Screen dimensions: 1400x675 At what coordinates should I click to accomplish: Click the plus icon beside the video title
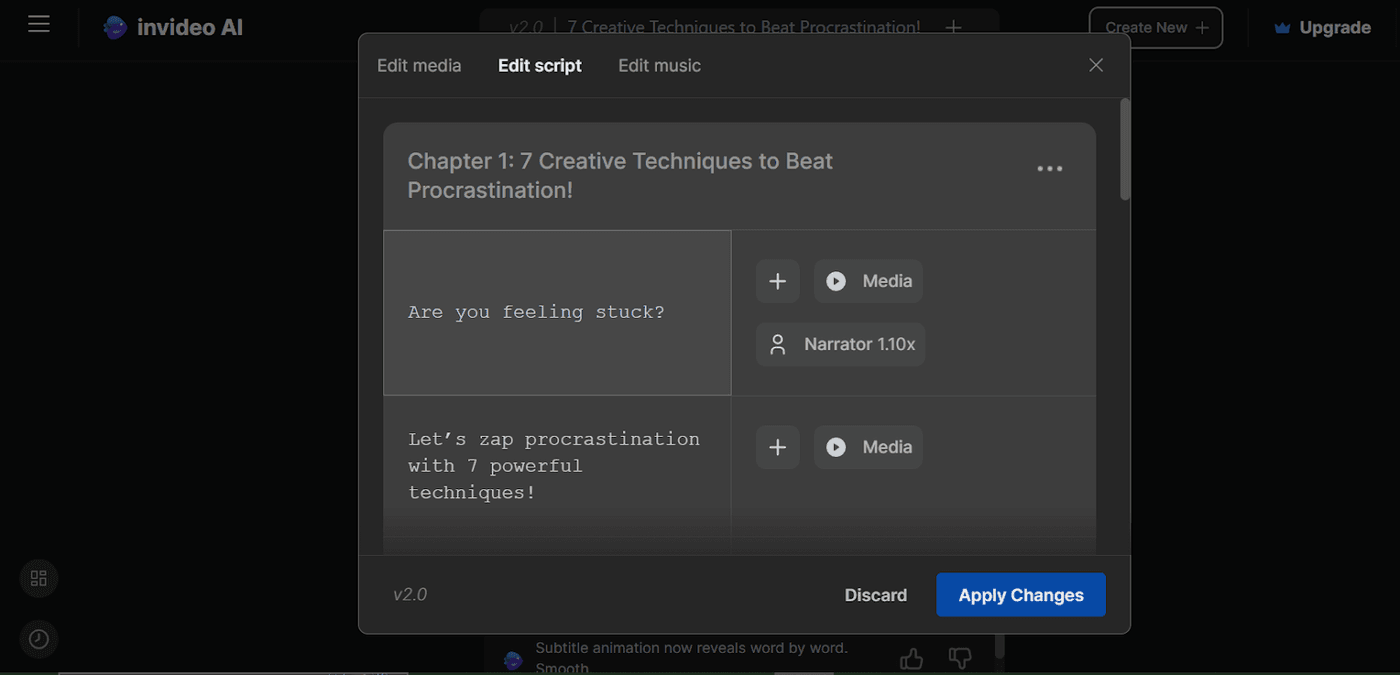953,27
